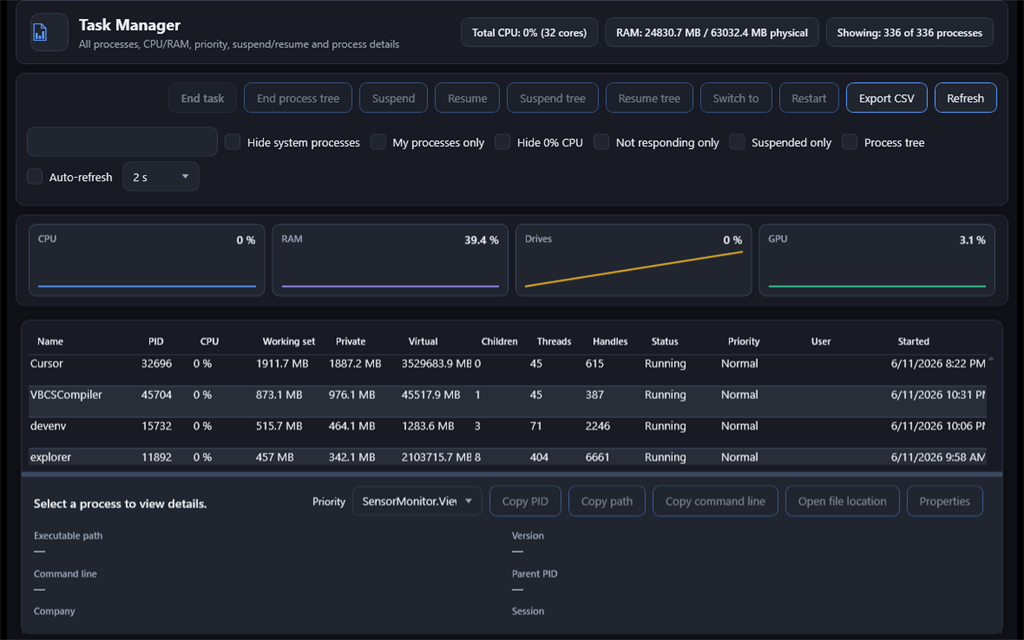The height and width of the screenshot is (640, 1024).
Task: Sort by Handles column header
Action: tap(610, 342)
